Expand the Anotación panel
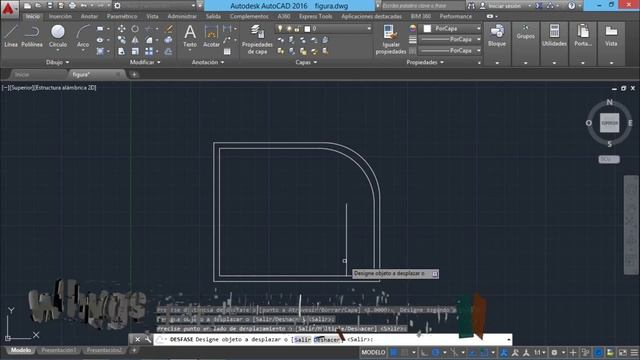640x360 pixels. [x=208, y=62]
